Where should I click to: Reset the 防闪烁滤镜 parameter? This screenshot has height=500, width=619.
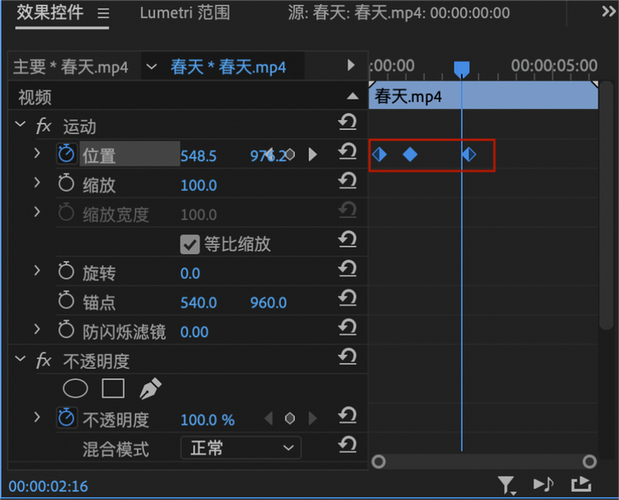pyautogui.click(x=347, y=328)
